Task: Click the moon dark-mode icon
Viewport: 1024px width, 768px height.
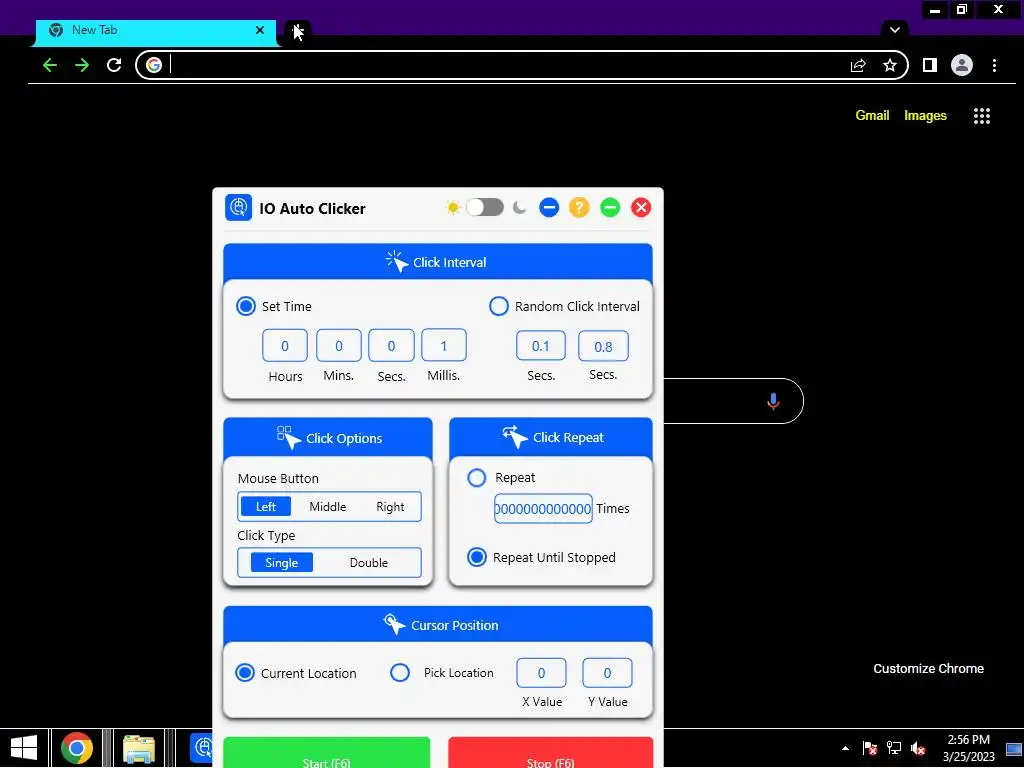Action: [x=520, y=208]
